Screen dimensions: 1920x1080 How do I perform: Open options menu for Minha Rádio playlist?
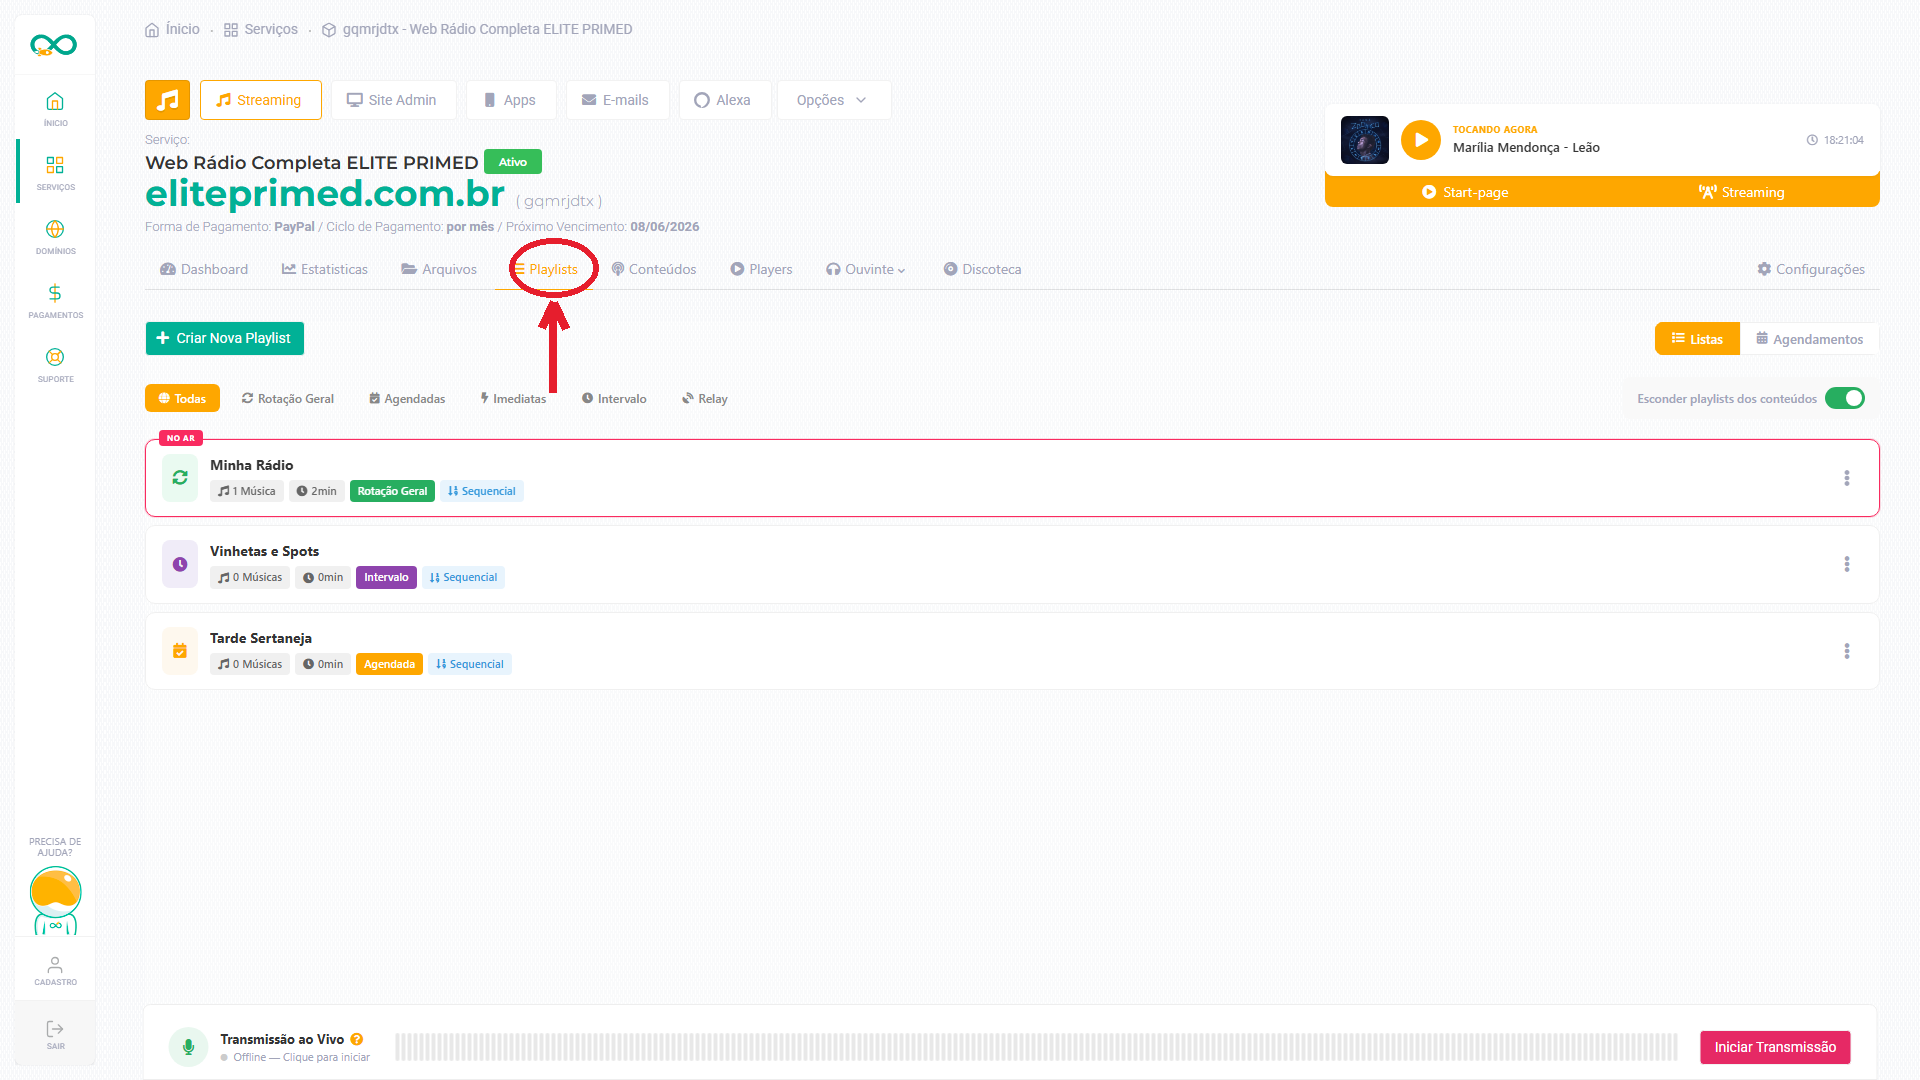tap(1846, 478)
